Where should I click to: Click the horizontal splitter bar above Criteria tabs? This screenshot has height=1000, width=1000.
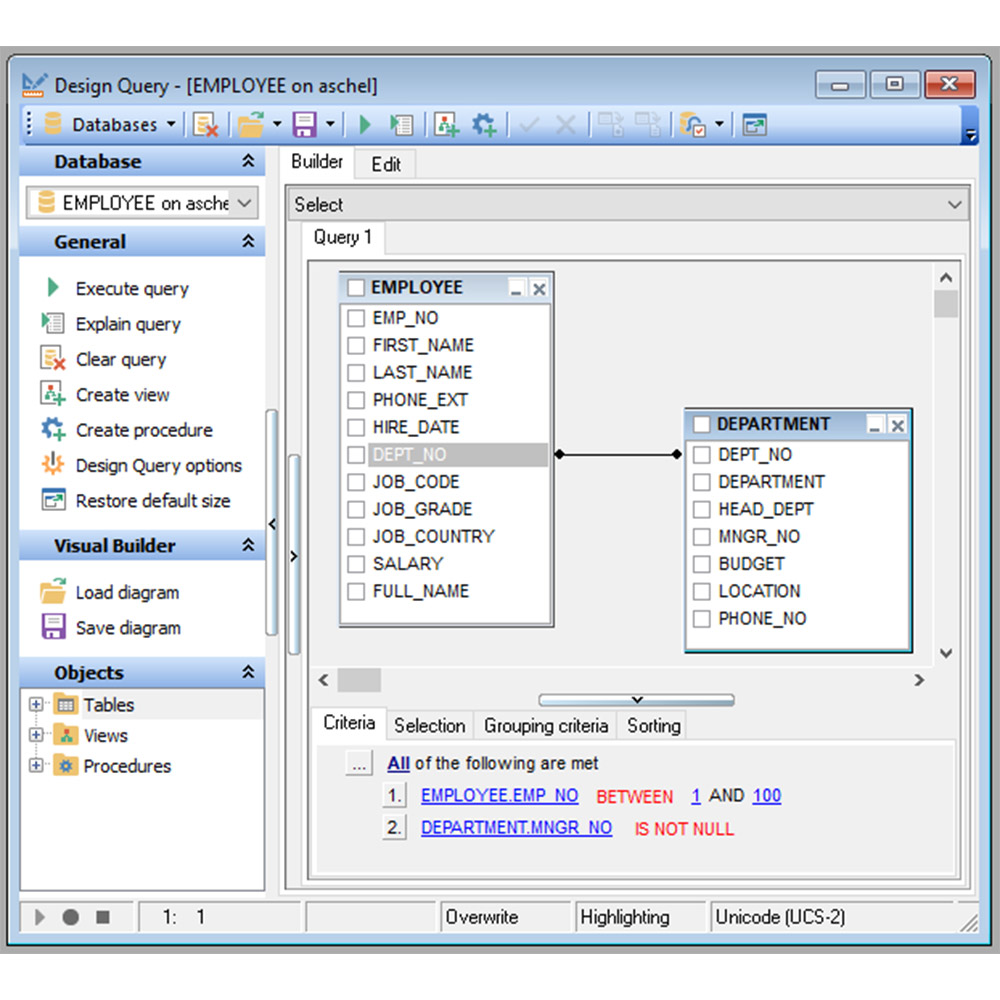click(x=636, y=700)
